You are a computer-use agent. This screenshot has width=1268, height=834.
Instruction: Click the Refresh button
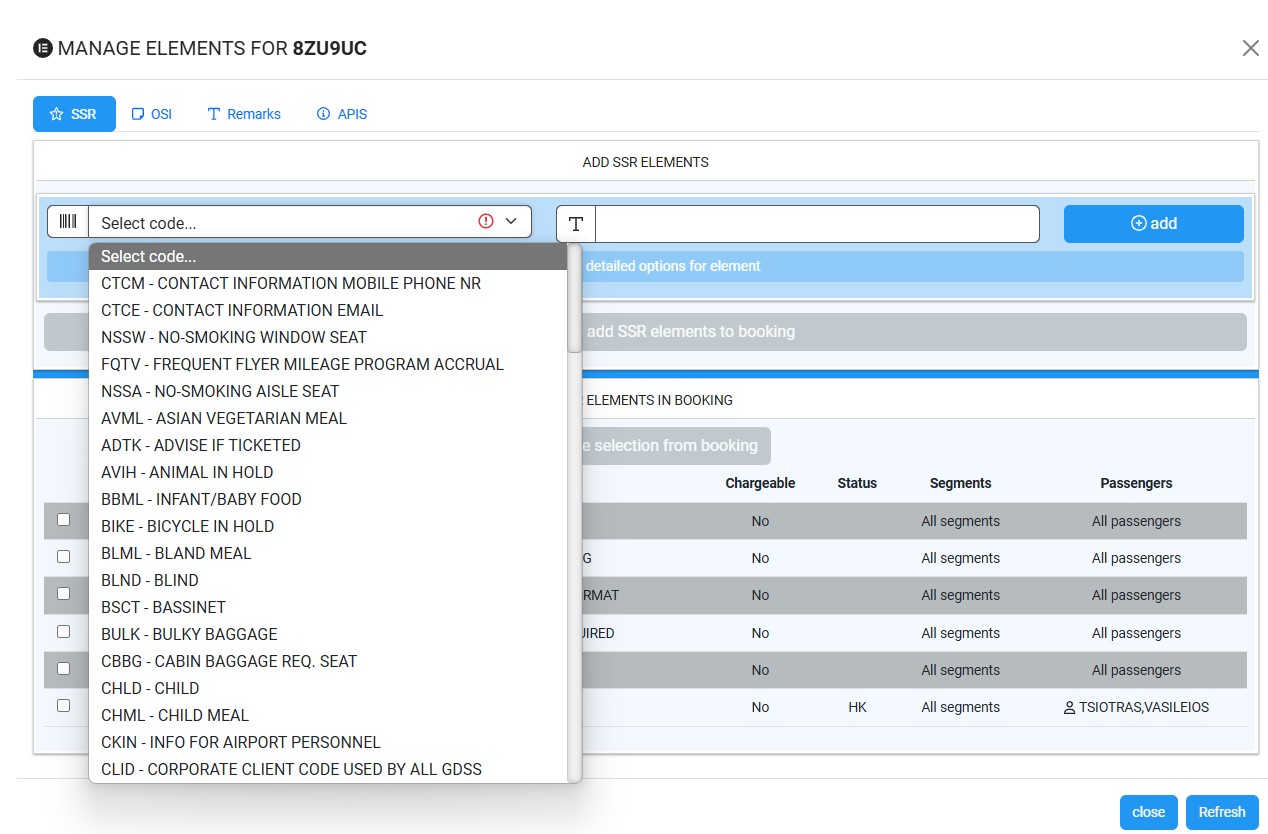point(1222,812)
